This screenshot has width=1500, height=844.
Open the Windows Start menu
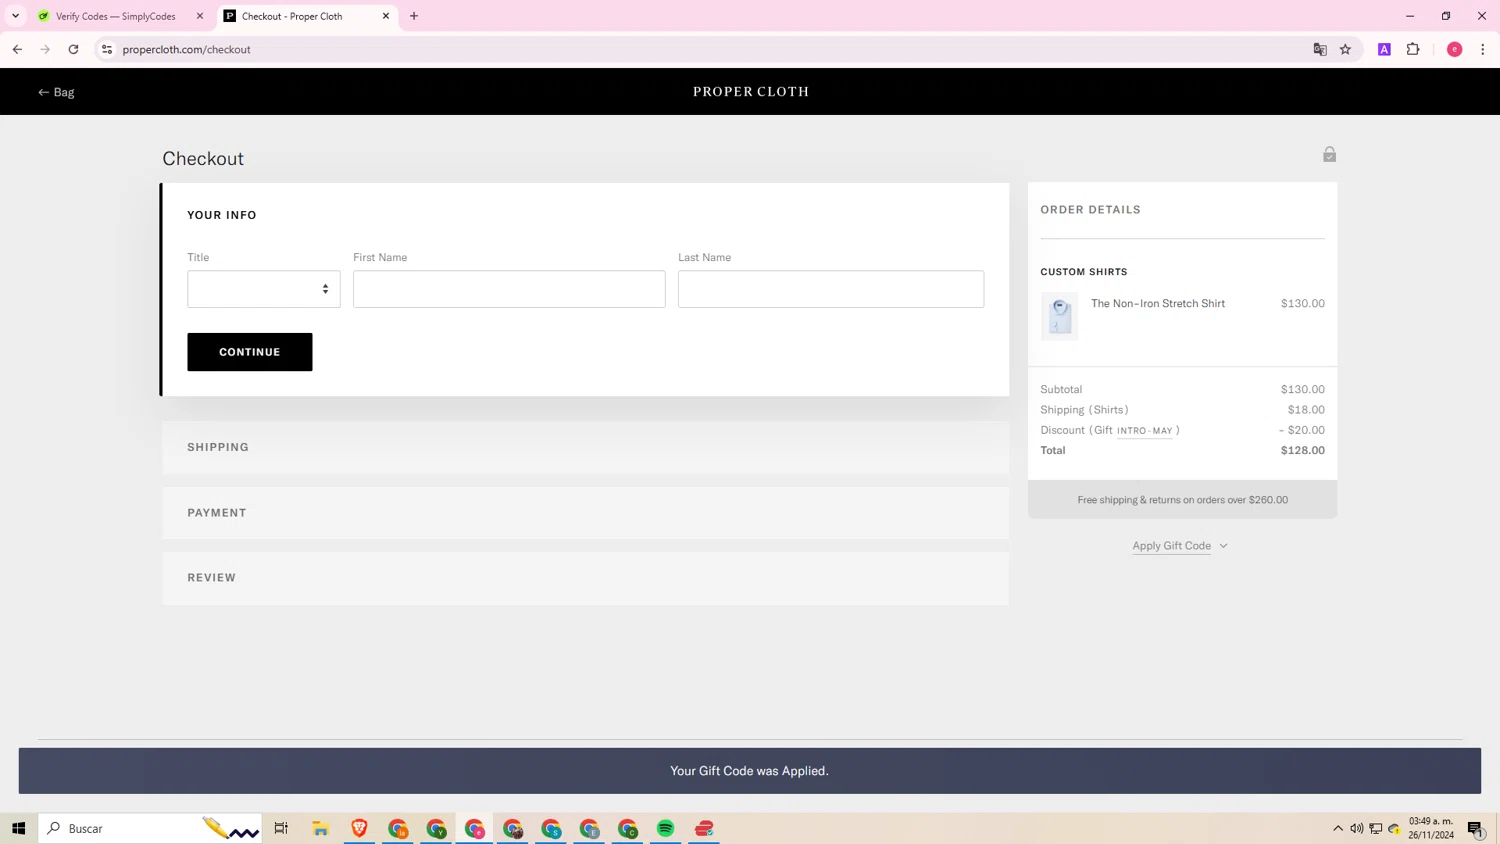click(18, 828)
